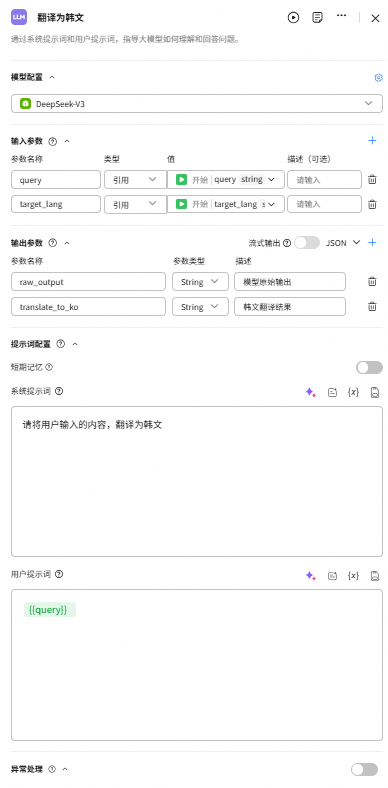Screen dimensions: 388x788
Task: Open type dropdown for target_lang row
Action: coord(135,205)
